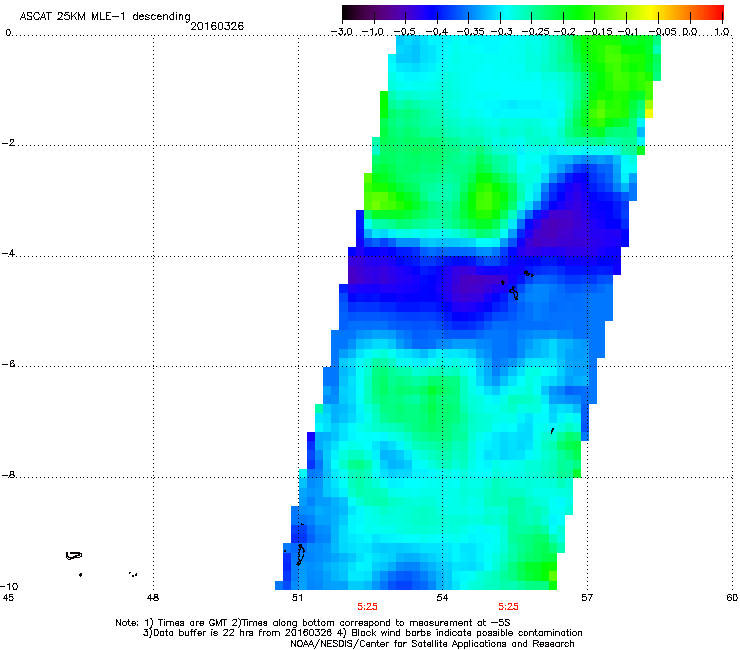
Task: Click the elongated island outline on the 51 longitude line
Action: click(300, 555)
